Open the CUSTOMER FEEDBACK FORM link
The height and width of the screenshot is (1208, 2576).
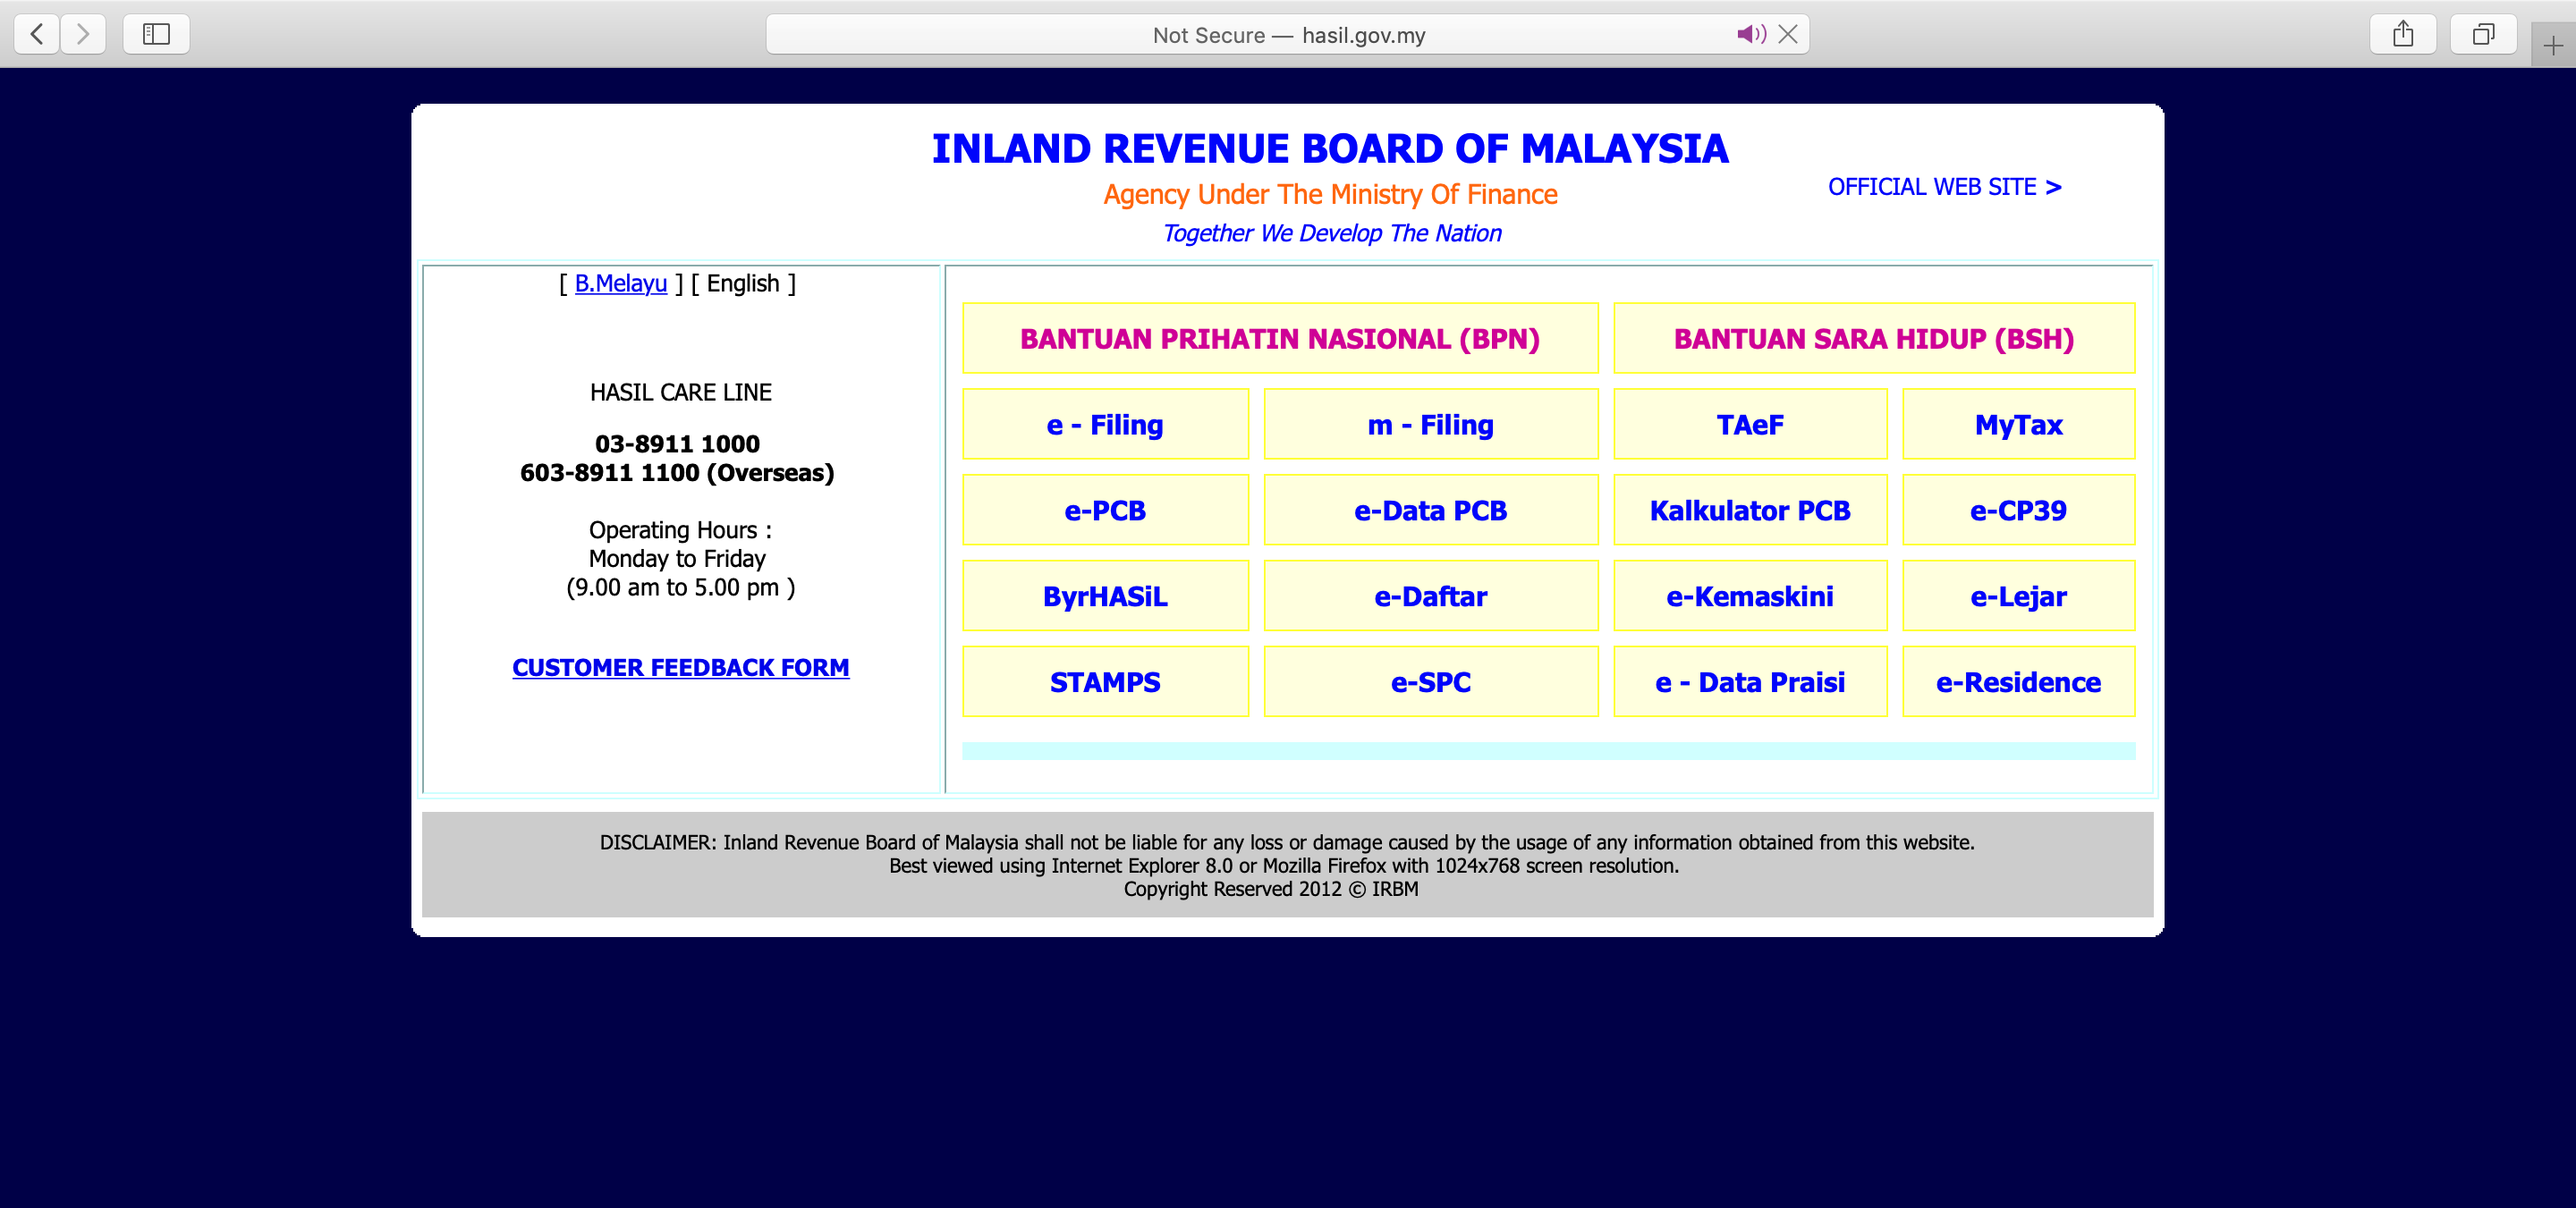tap(680, 667)
